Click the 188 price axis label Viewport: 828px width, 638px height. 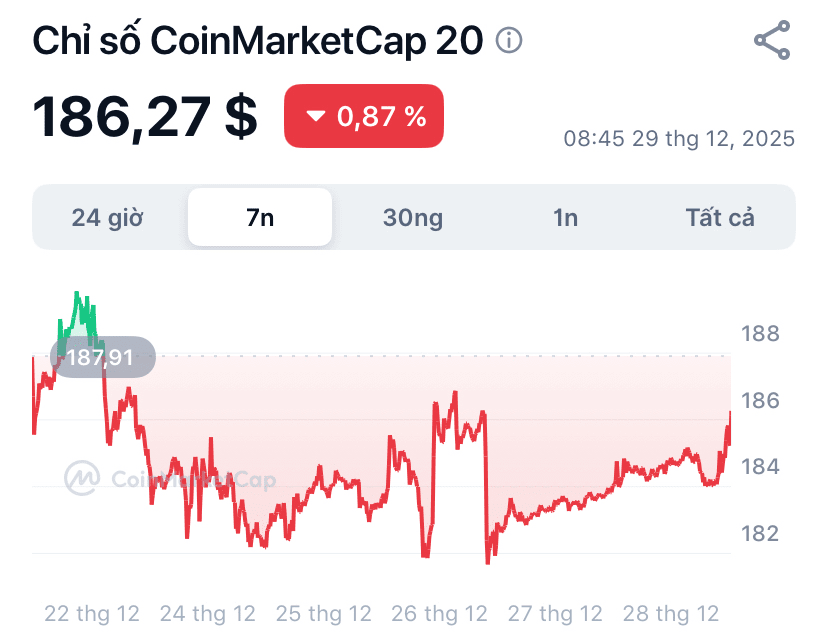[759, 334]
